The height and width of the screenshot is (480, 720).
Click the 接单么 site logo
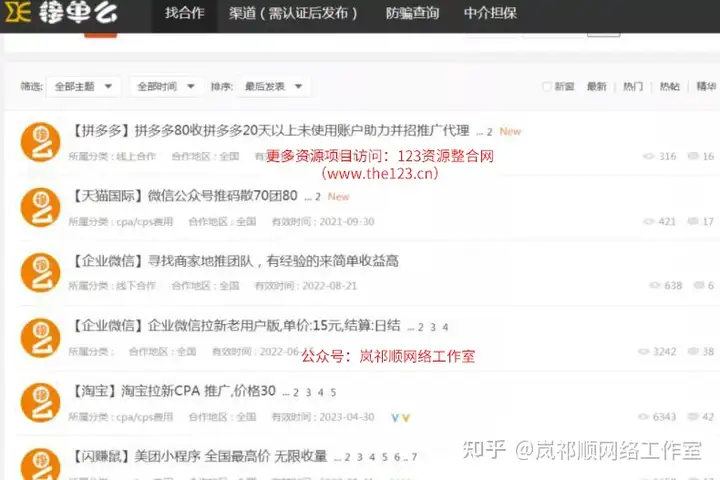pyautogui.click(x=61, y=12)
